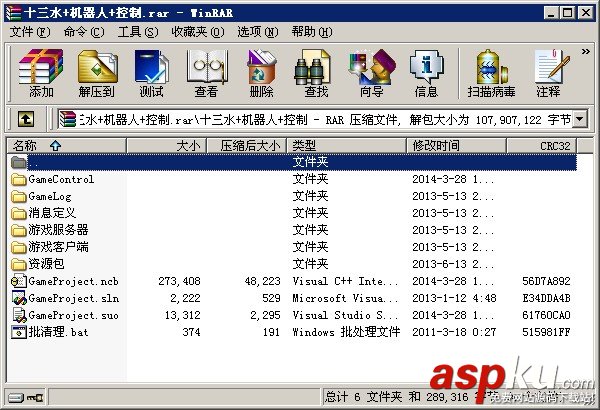Select 批清理.bat file icon
600x410 pixels.
[x=18, y=332]
